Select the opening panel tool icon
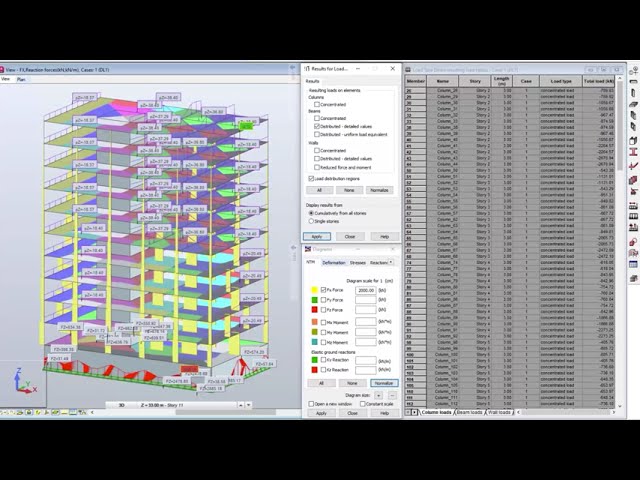640x480 pixels. click(x=633, y=127)
